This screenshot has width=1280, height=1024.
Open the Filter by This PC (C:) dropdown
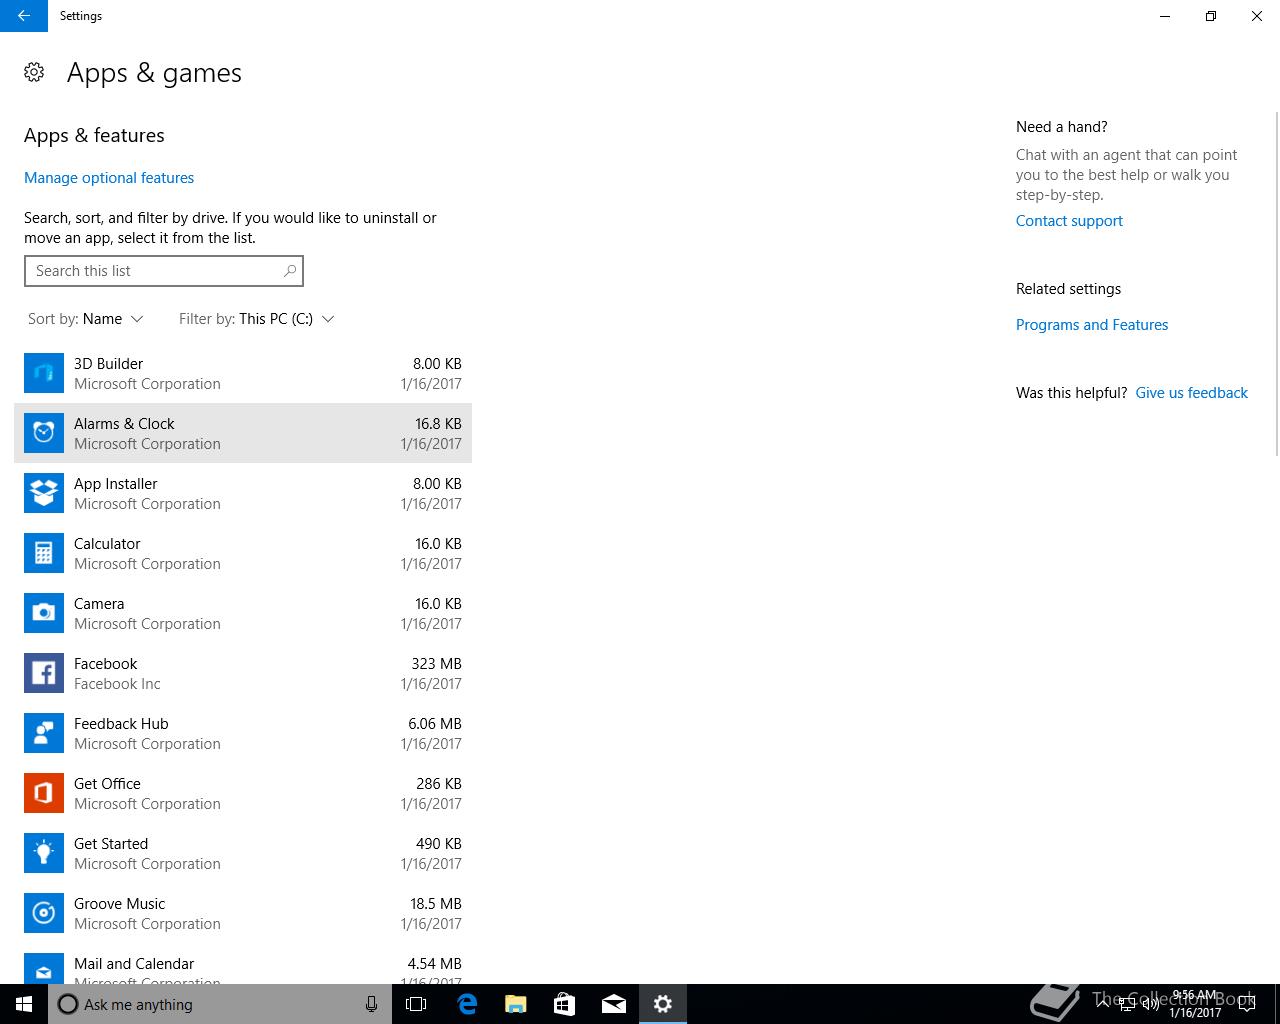coord(257,319)
